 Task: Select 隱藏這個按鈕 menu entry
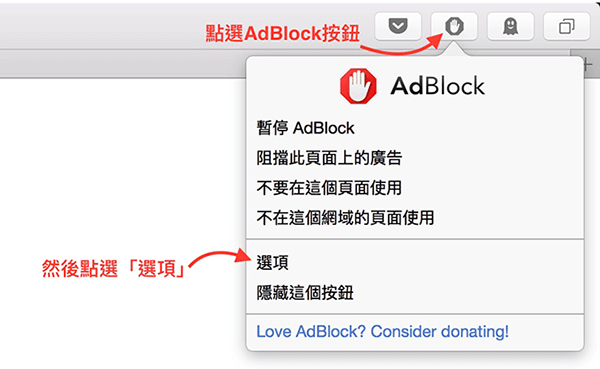tap(305, 293)
